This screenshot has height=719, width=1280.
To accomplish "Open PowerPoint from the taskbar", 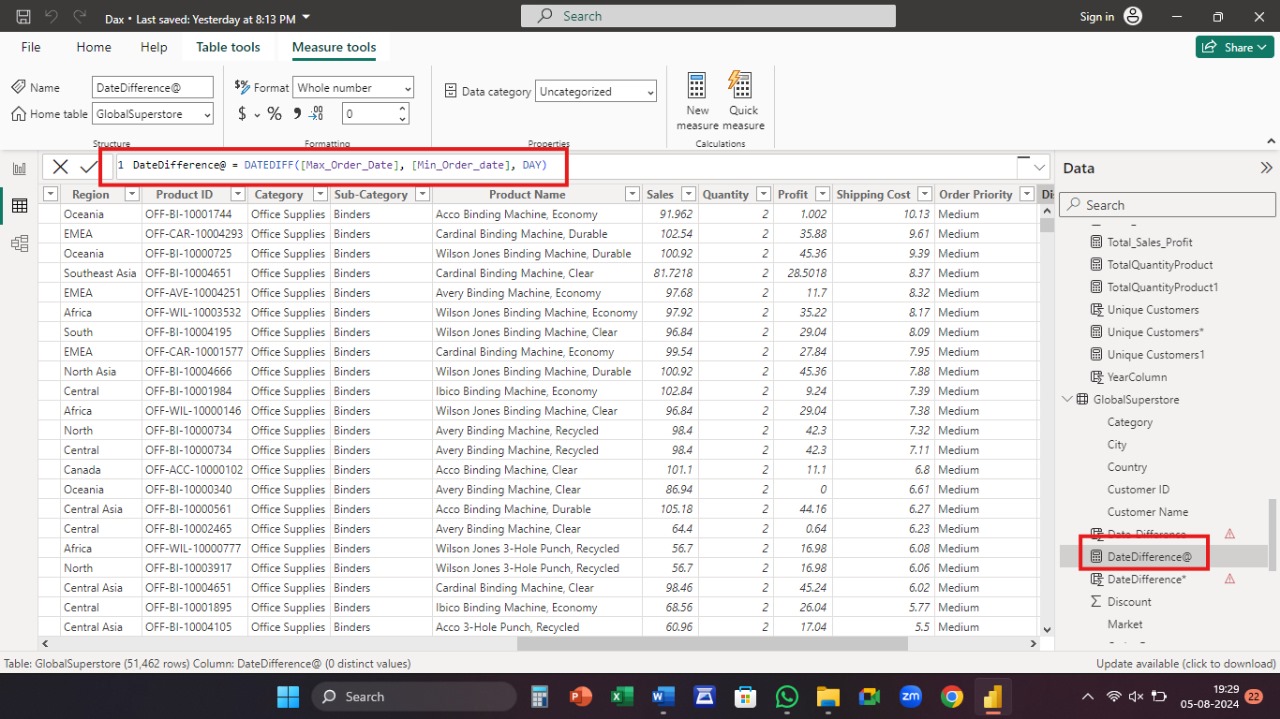I will coord(580,696).
